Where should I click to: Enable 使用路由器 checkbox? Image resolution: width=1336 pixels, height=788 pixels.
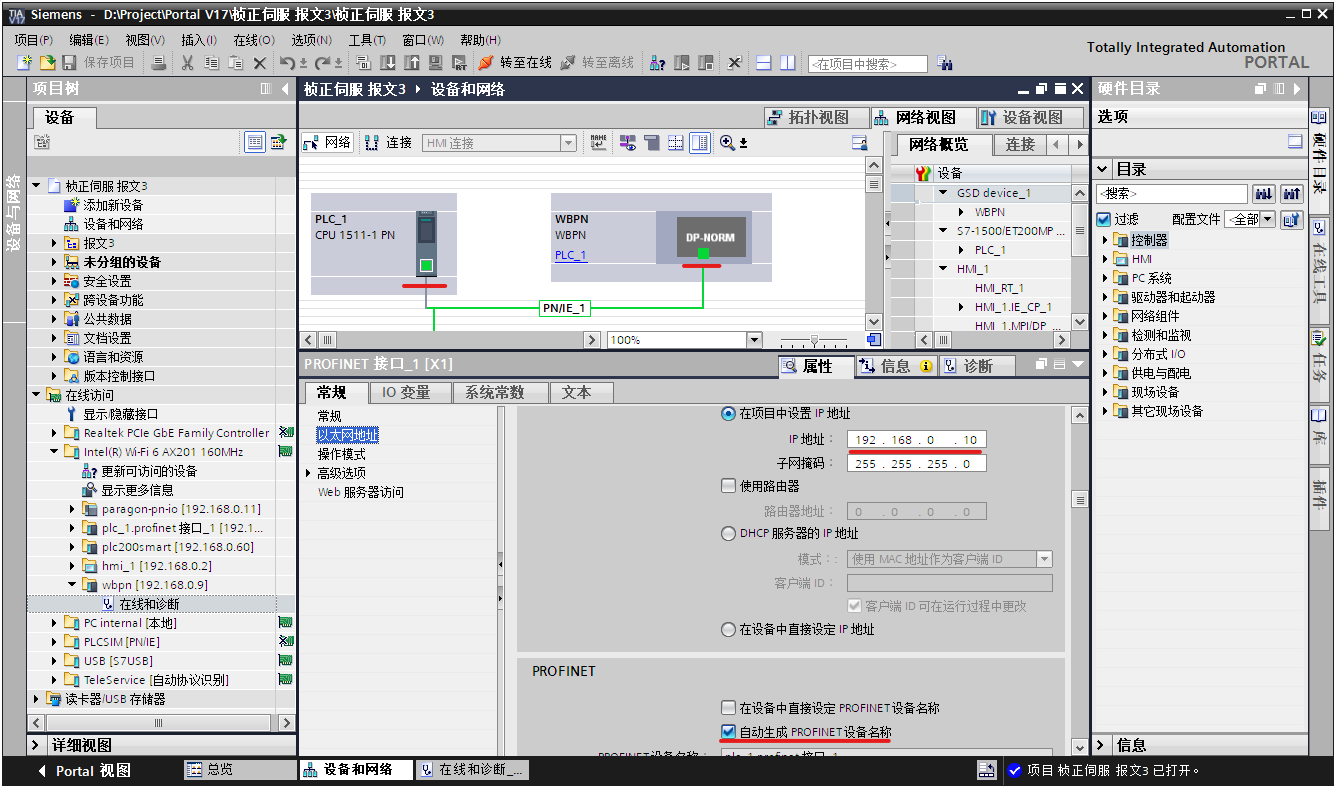728,486
